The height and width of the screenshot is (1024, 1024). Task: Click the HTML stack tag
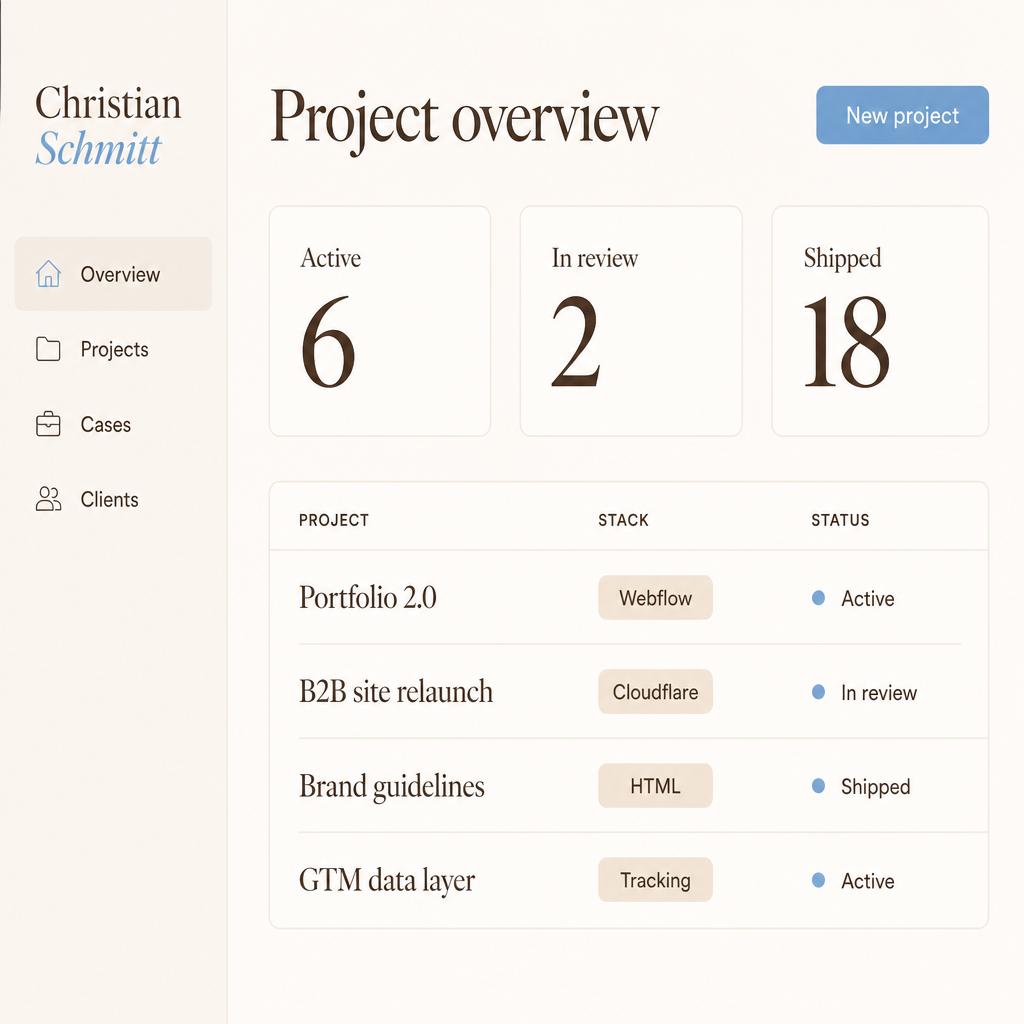(x=655, y=786)
